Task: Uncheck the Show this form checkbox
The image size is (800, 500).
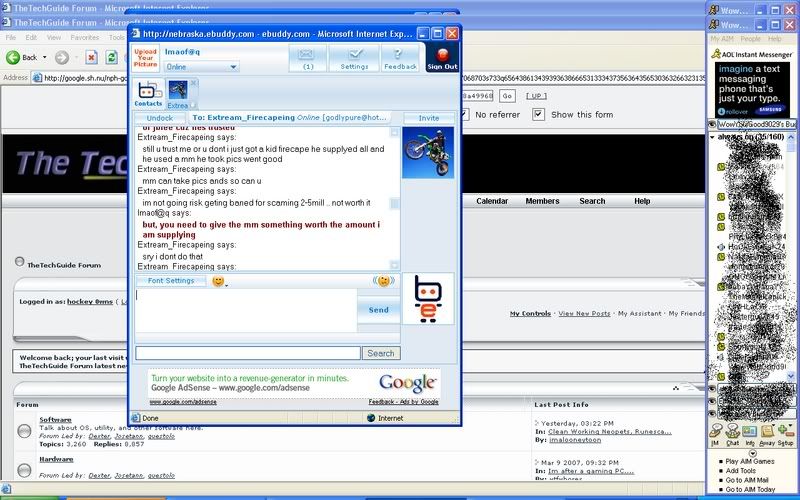Action: point(540,114)
